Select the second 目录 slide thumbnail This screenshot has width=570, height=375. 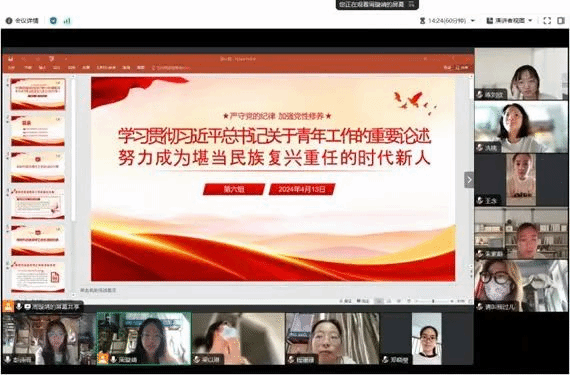pyautogui.click(x=38, y=130)
